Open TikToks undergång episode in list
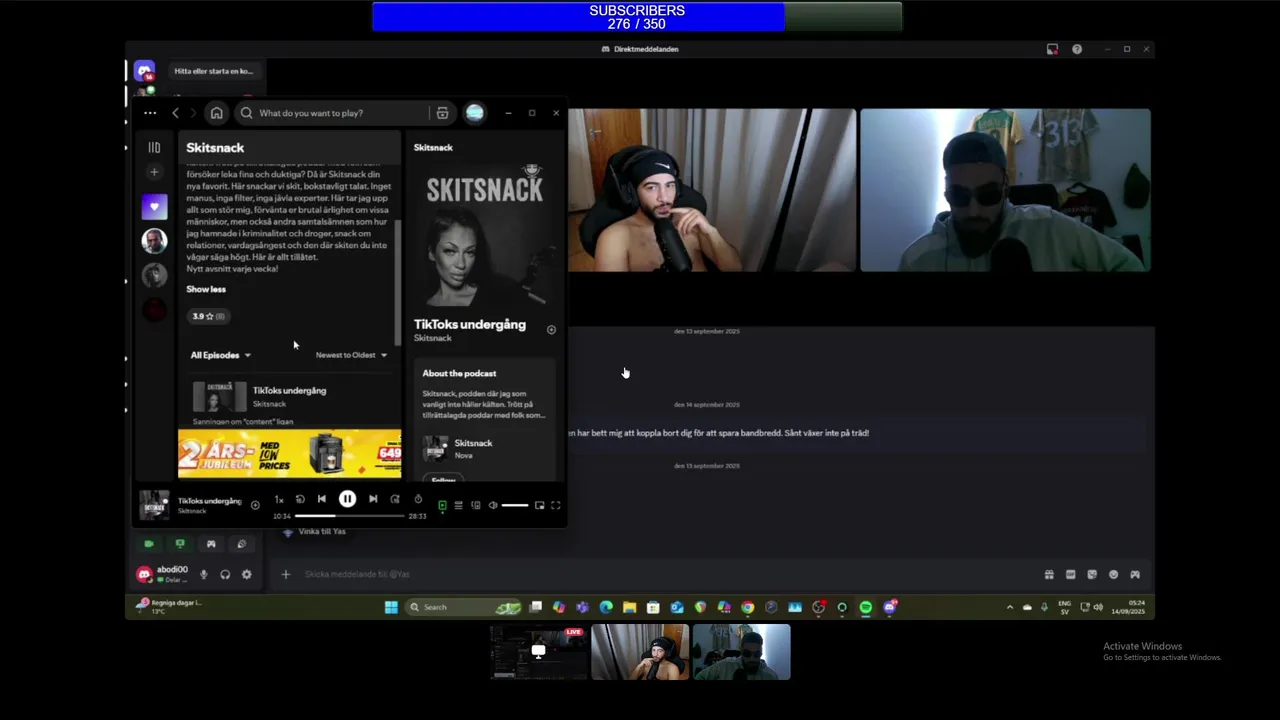 coord(289,391)
